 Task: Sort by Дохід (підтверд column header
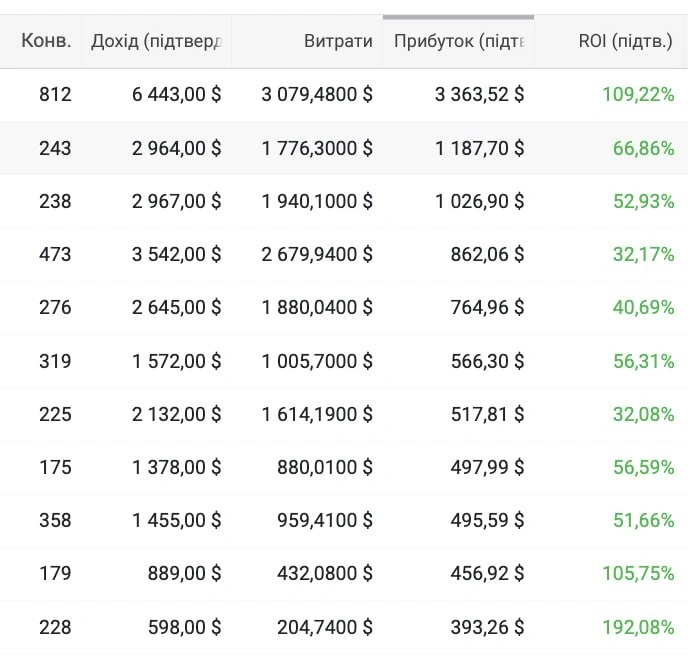[156, 41]
